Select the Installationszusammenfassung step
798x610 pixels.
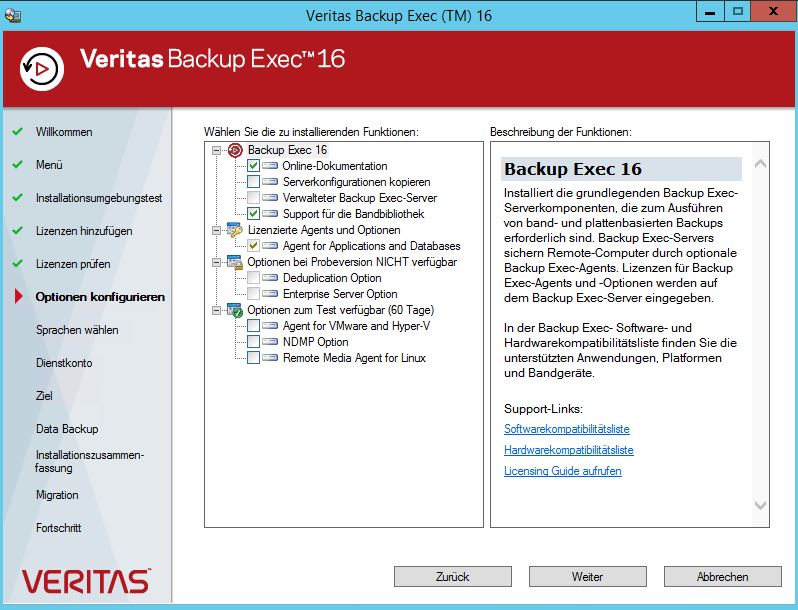coord(90,461)
